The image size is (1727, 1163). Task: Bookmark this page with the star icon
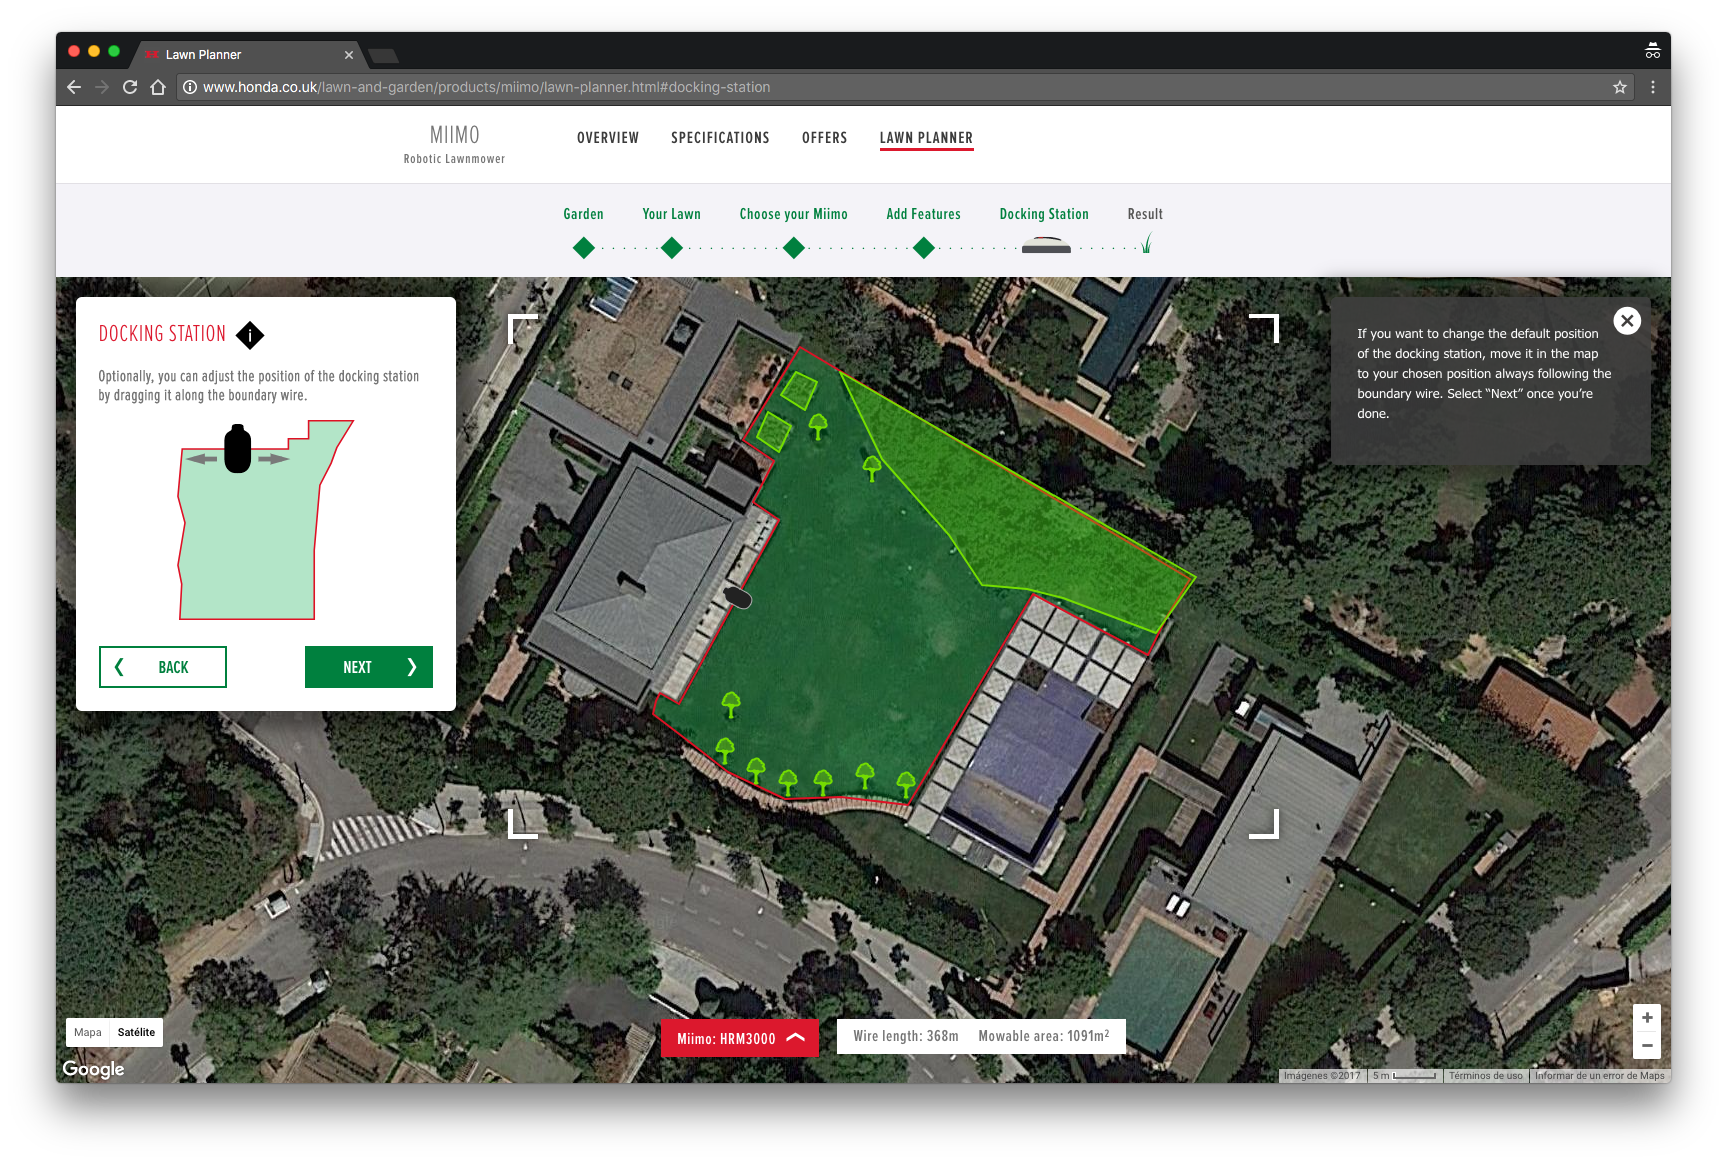click(1619, 87)
